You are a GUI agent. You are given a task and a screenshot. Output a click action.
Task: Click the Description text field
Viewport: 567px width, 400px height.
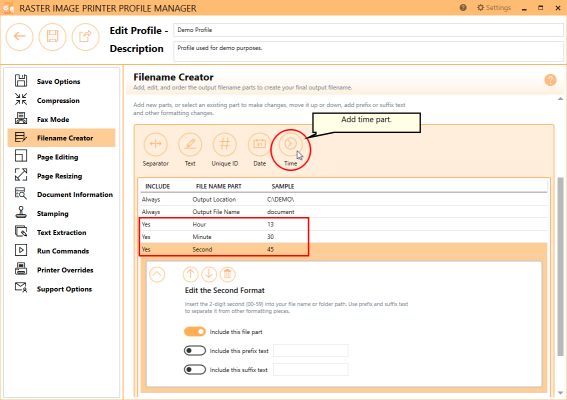click(x=368, y=52)
